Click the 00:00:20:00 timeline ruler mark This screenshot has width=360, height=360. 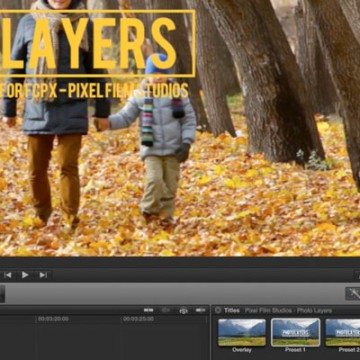point(53,319)
